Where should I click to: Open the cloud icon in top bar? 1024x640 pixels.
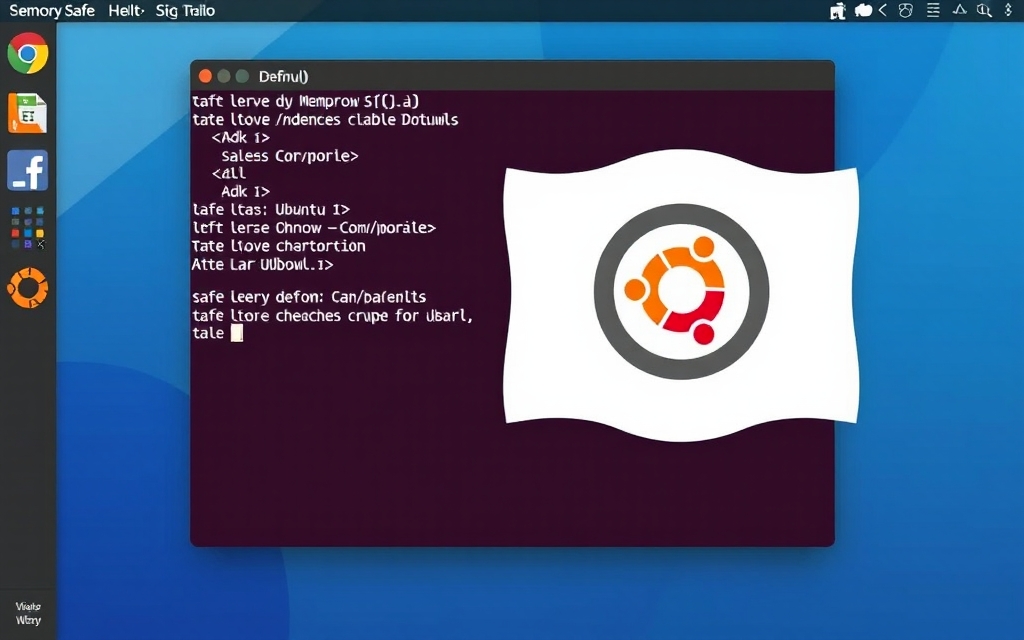click(863, 10)
